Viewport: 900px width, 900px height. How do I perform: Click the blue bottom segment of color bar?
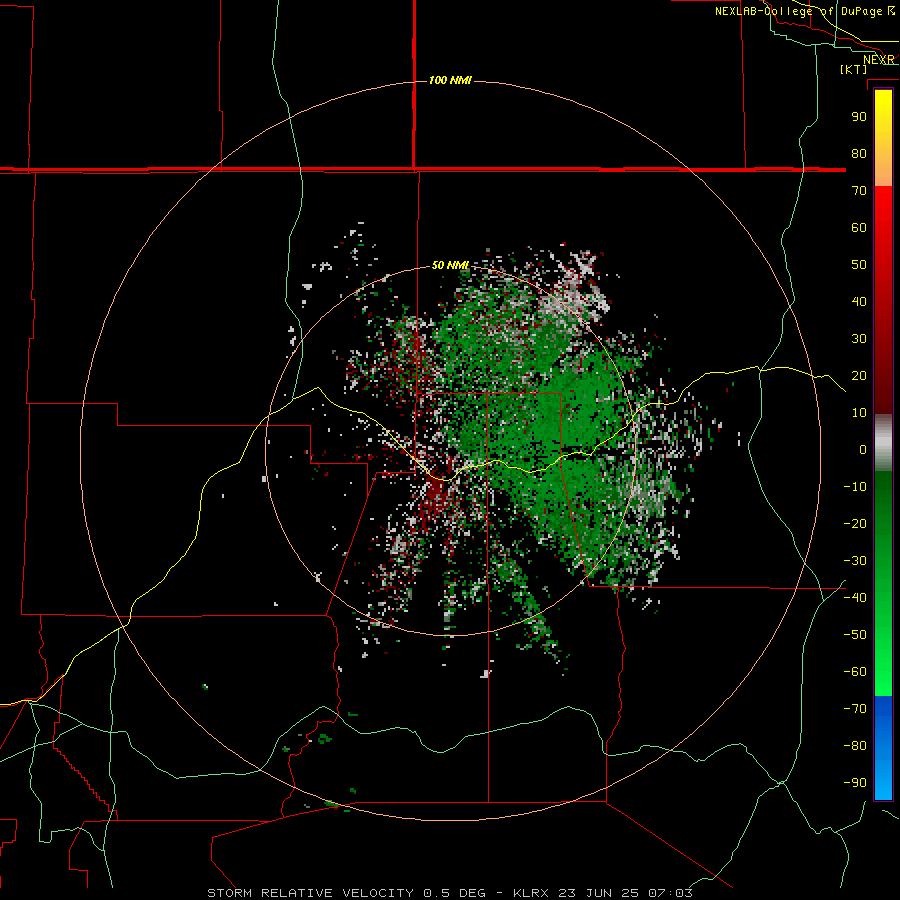click(x=883, y=748)
